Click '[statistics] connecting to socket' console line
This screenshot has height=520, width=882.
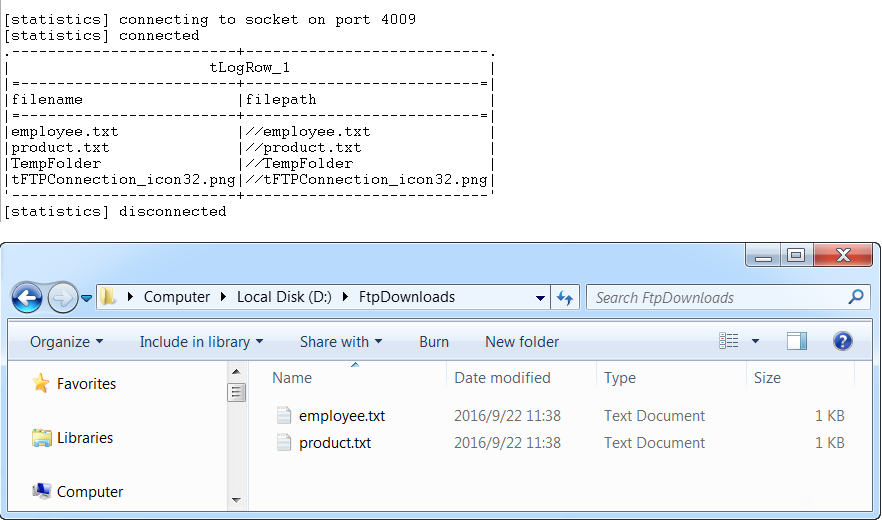210,20
